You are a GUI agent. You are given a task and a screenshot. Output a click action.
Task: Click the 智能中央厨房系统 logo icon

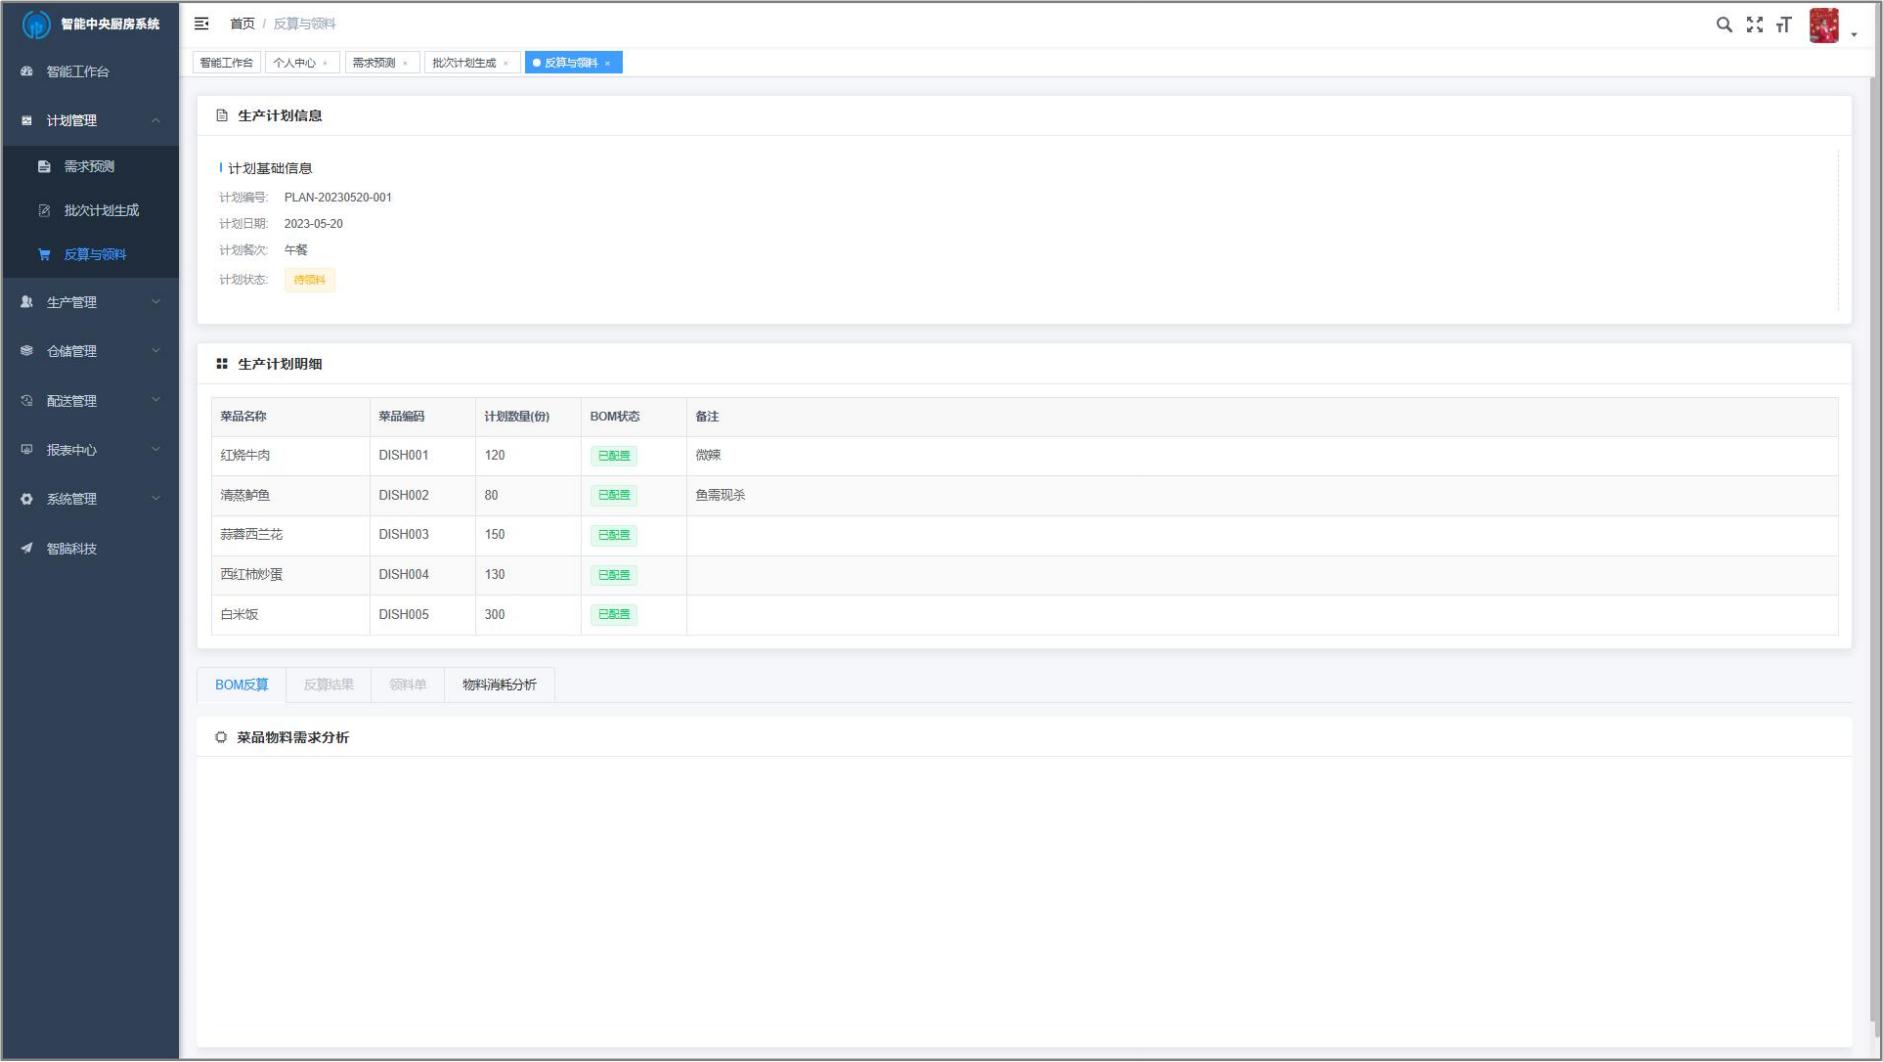36,24
